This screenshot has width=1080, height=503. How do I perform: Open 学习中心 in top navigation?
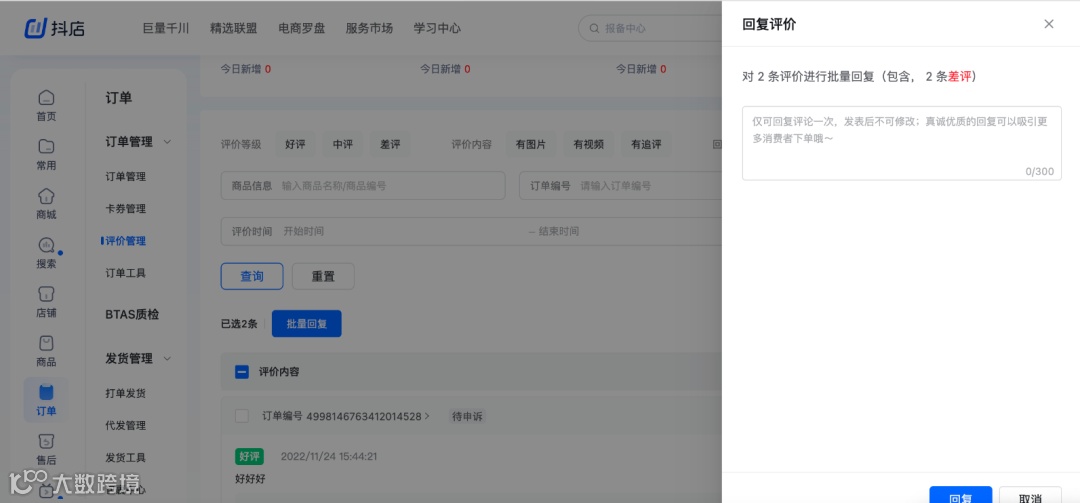[437, 28]
